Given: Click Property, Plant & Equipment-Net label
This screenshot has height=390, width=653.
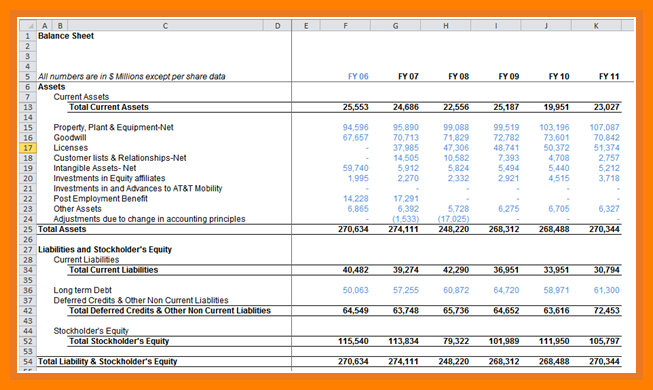Looking at the screenshot, I should 113,128.
